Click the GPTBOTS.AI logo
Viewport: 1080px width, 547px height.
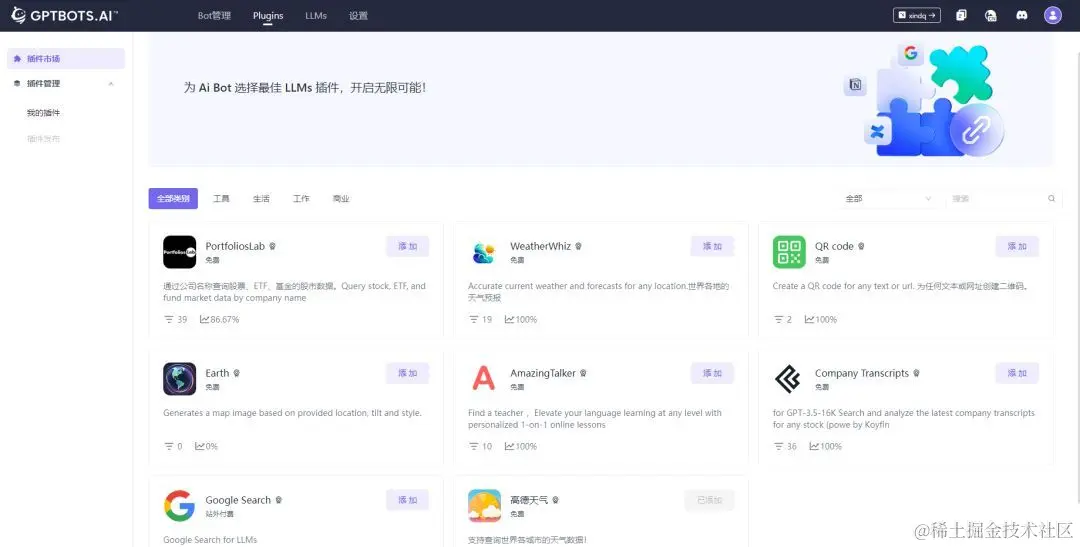pos(64,15)
